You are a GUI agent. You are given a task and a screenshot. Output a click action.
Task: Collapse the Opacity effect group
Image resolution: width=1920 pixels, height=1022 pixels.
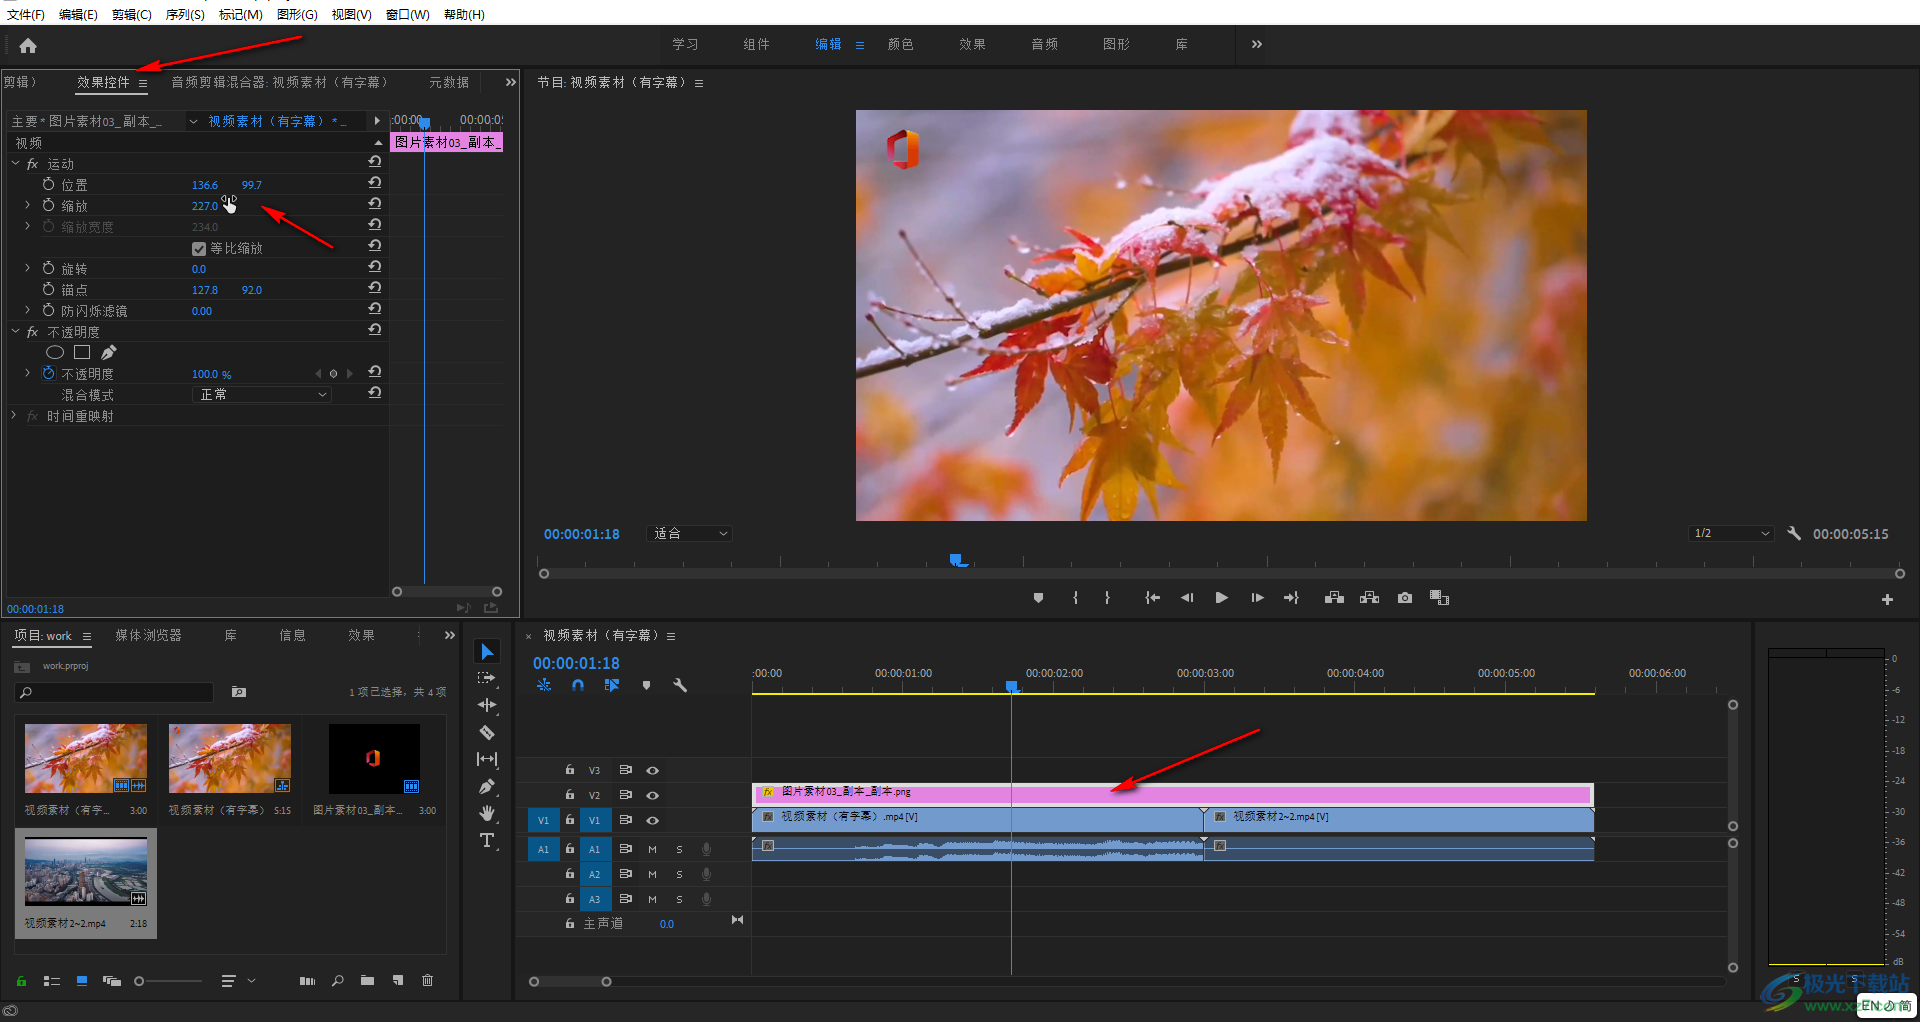pos(15,331)
